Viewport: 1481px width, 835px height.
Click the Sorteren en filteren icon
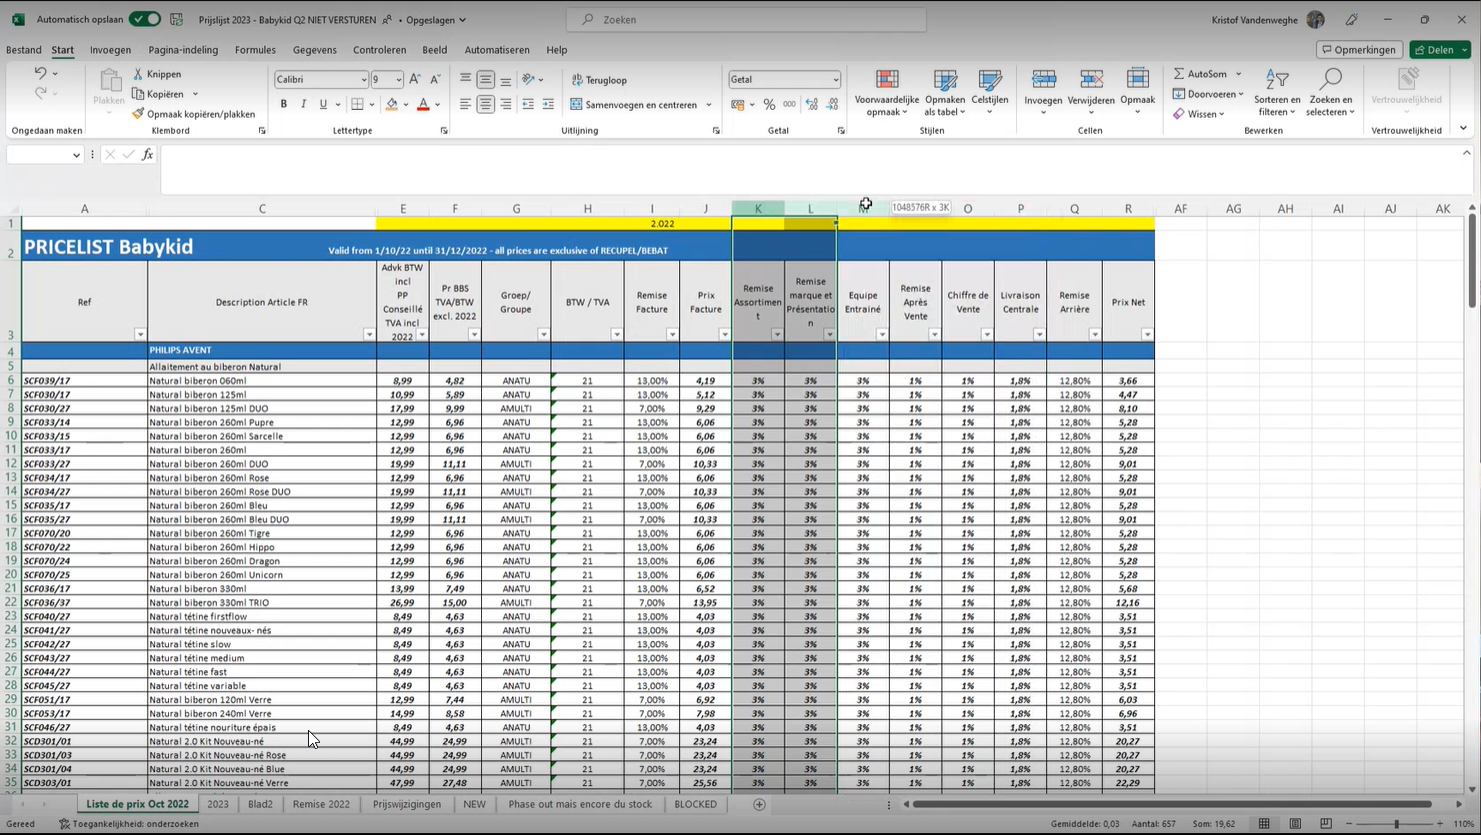(x=1277, y=79)
